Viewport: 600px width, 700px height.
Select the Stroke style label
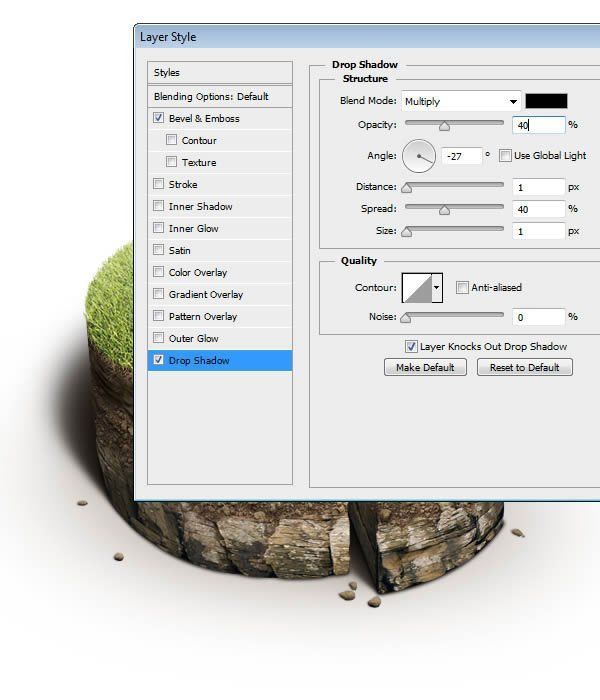183,184
